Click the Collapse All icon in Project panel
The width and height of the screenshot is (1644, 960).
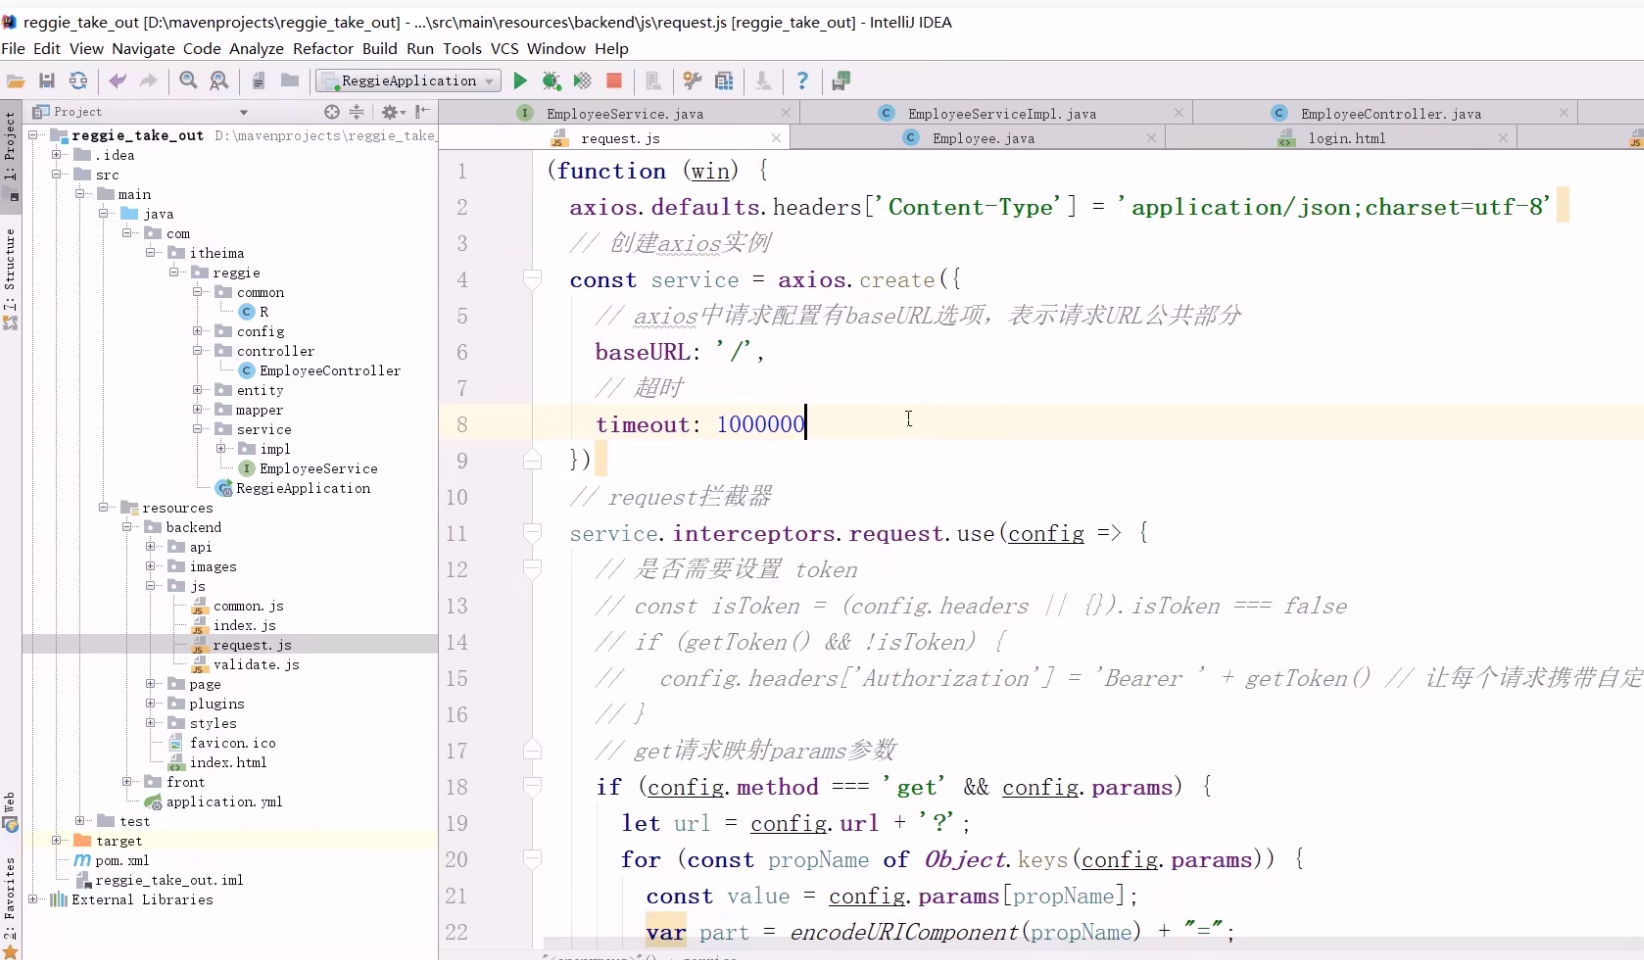pyautogui.click(x=356, y=112)
